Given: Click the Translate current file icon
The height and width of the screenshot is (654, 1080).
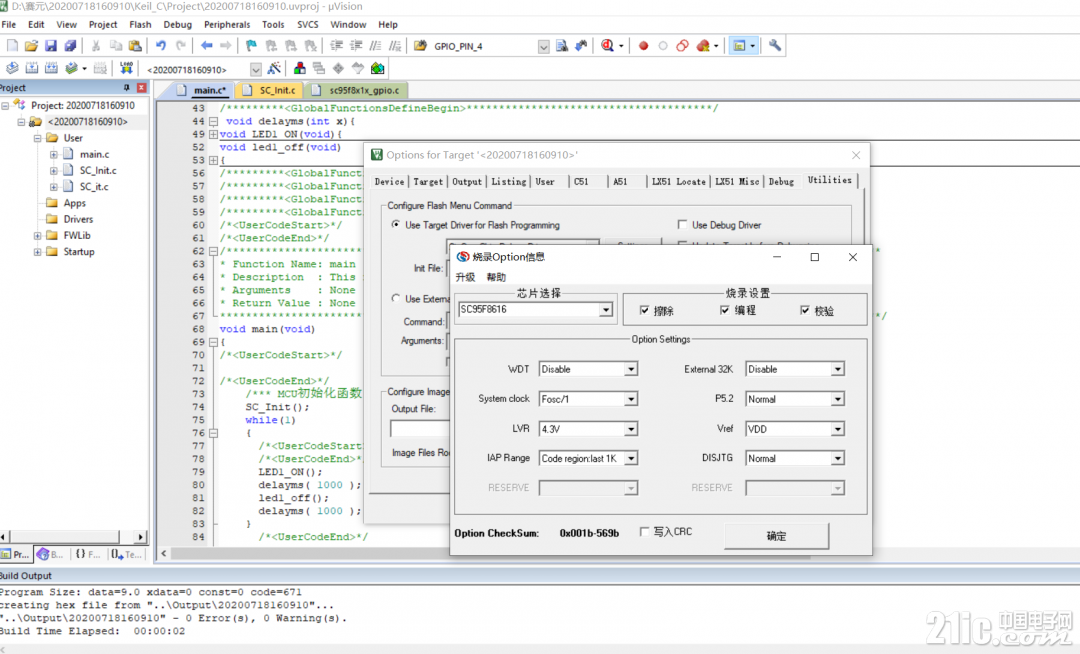Looking at the screenshot, I should coord(12,69).
